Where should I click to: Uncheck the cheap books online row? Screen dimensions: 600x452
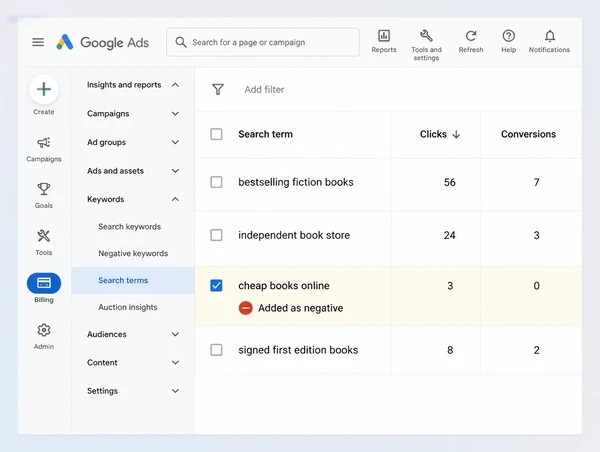(216, 285)
